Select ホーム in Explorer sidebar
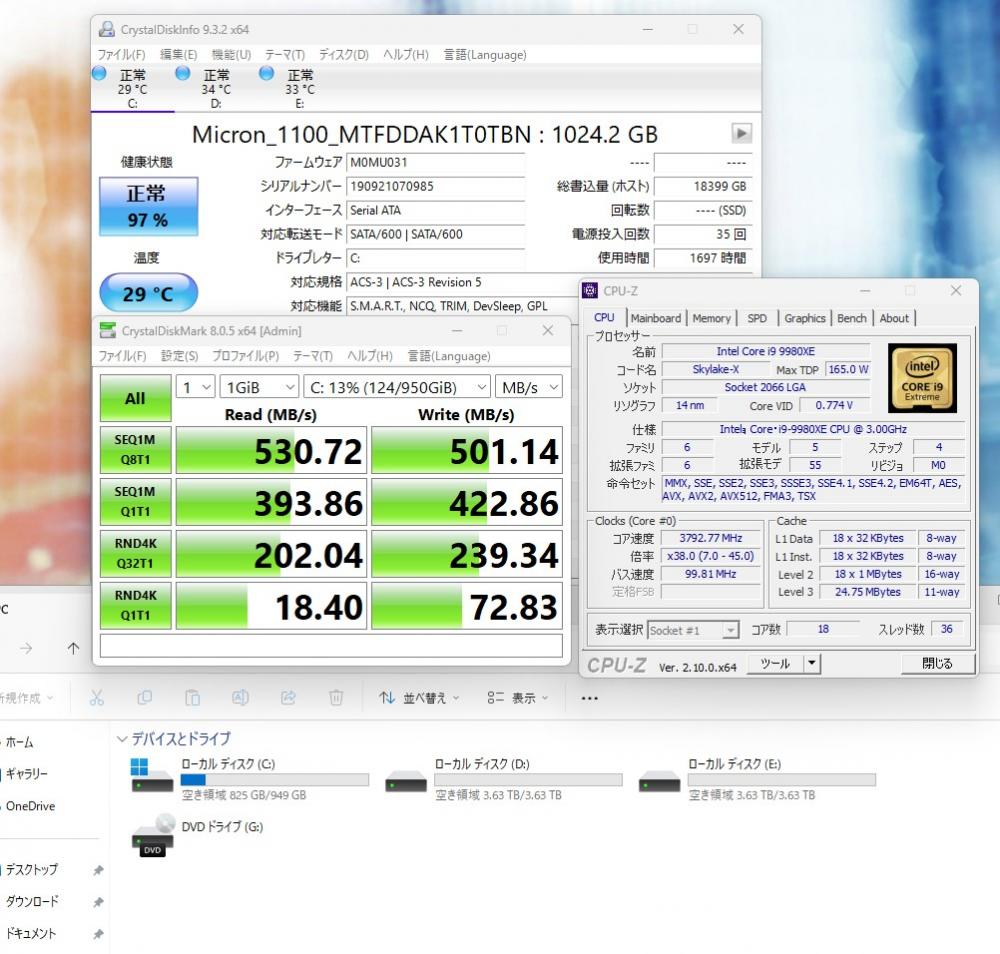 click(x=19, y=742)
